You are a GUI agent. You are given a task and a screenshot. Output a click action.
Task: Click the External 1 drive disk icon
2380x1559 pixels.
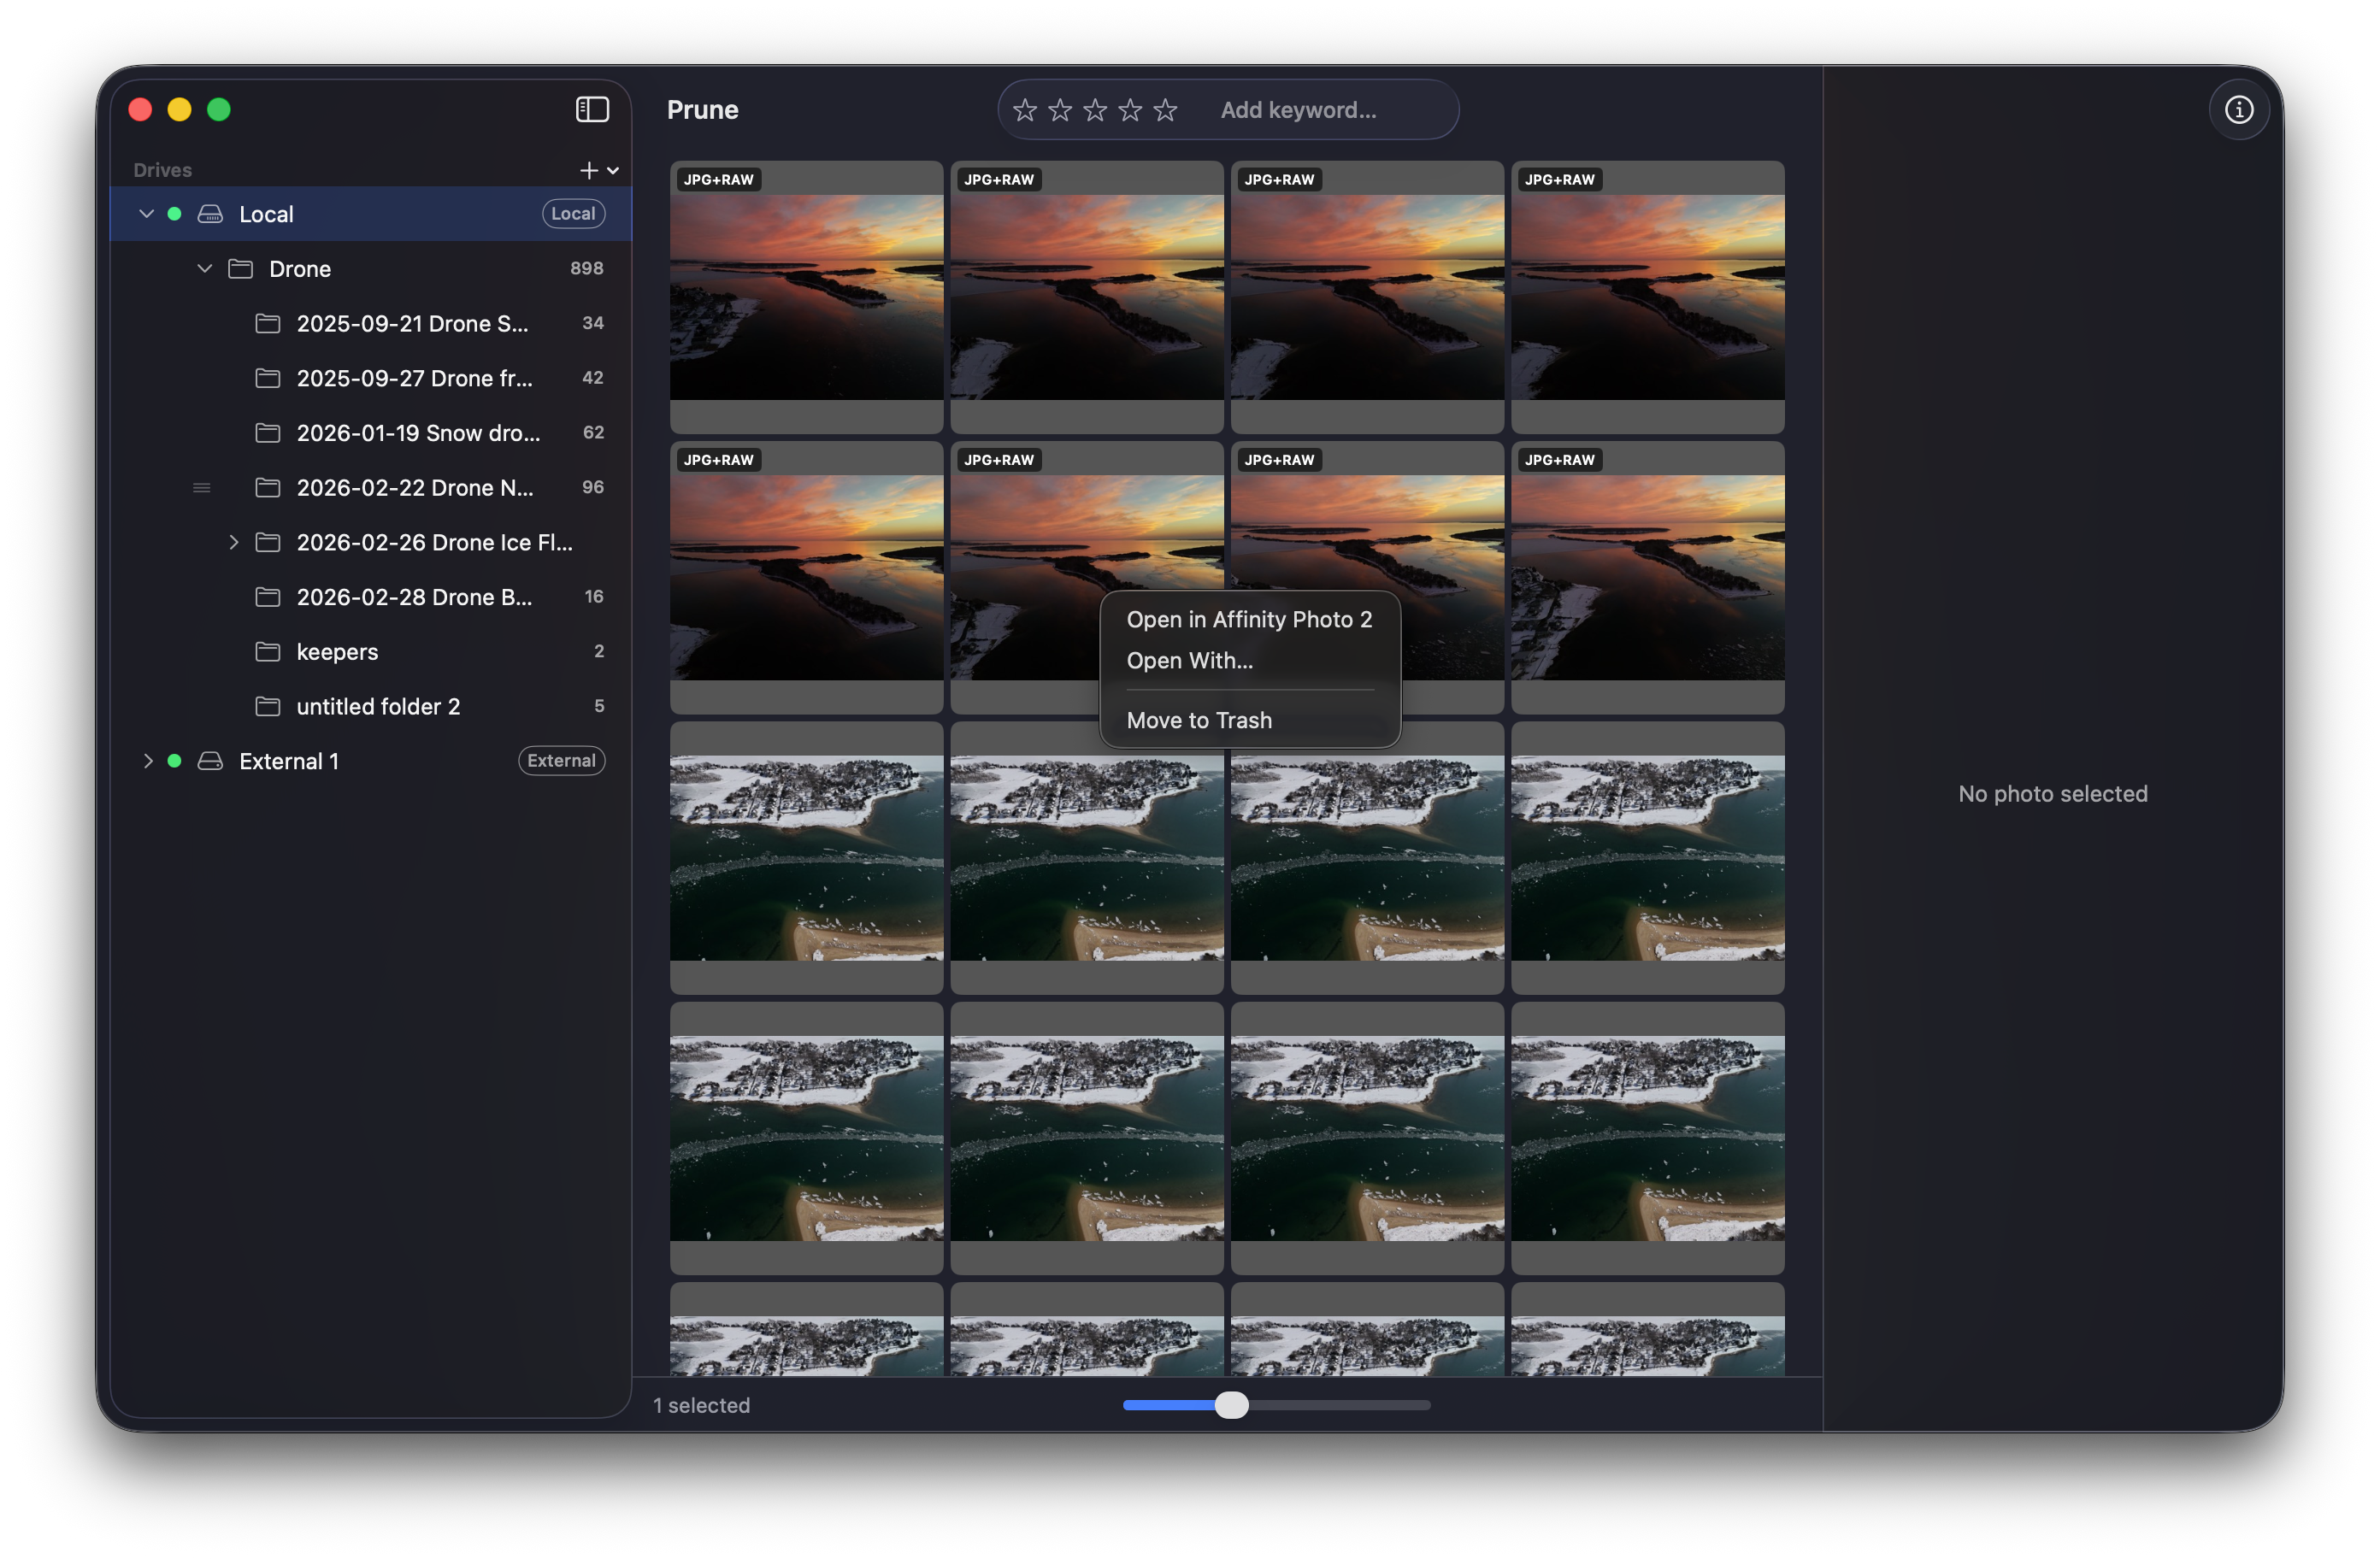pyautogui.click(x=210, y=761)
